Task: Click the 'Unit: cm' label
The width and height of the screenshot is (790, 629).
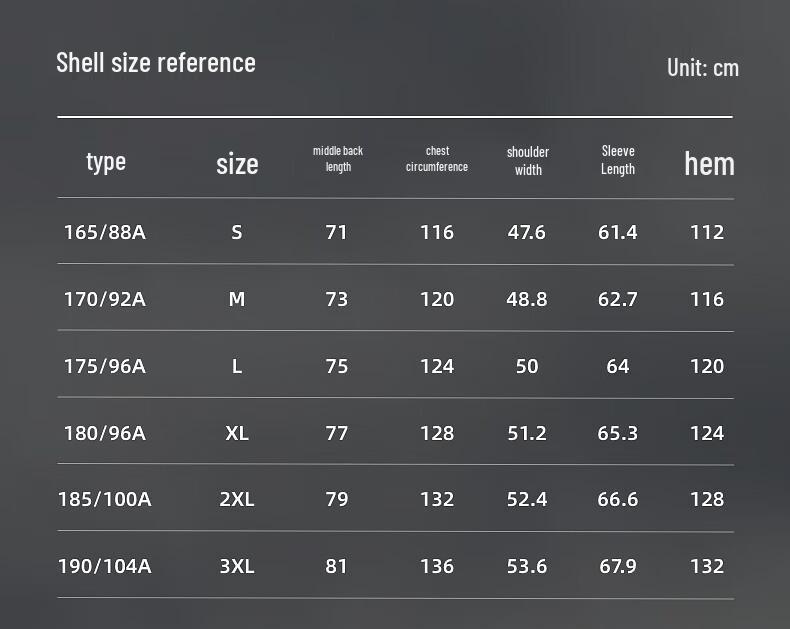Action: coord(702,68)
